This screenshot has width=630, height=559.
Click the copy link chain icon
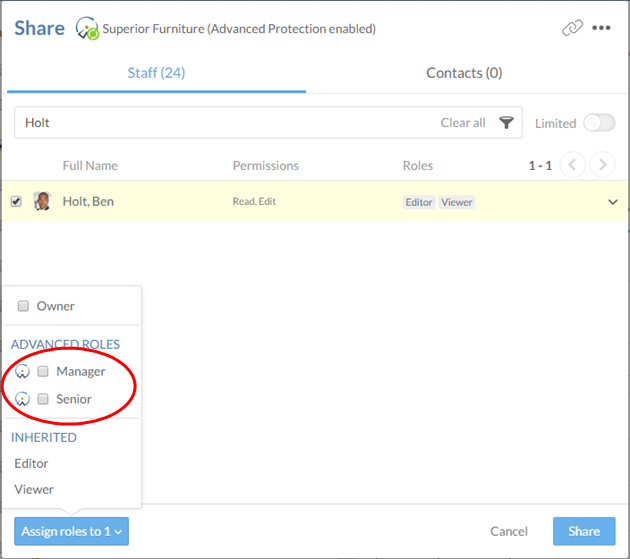pyautogui.click(x=572, y=28)
